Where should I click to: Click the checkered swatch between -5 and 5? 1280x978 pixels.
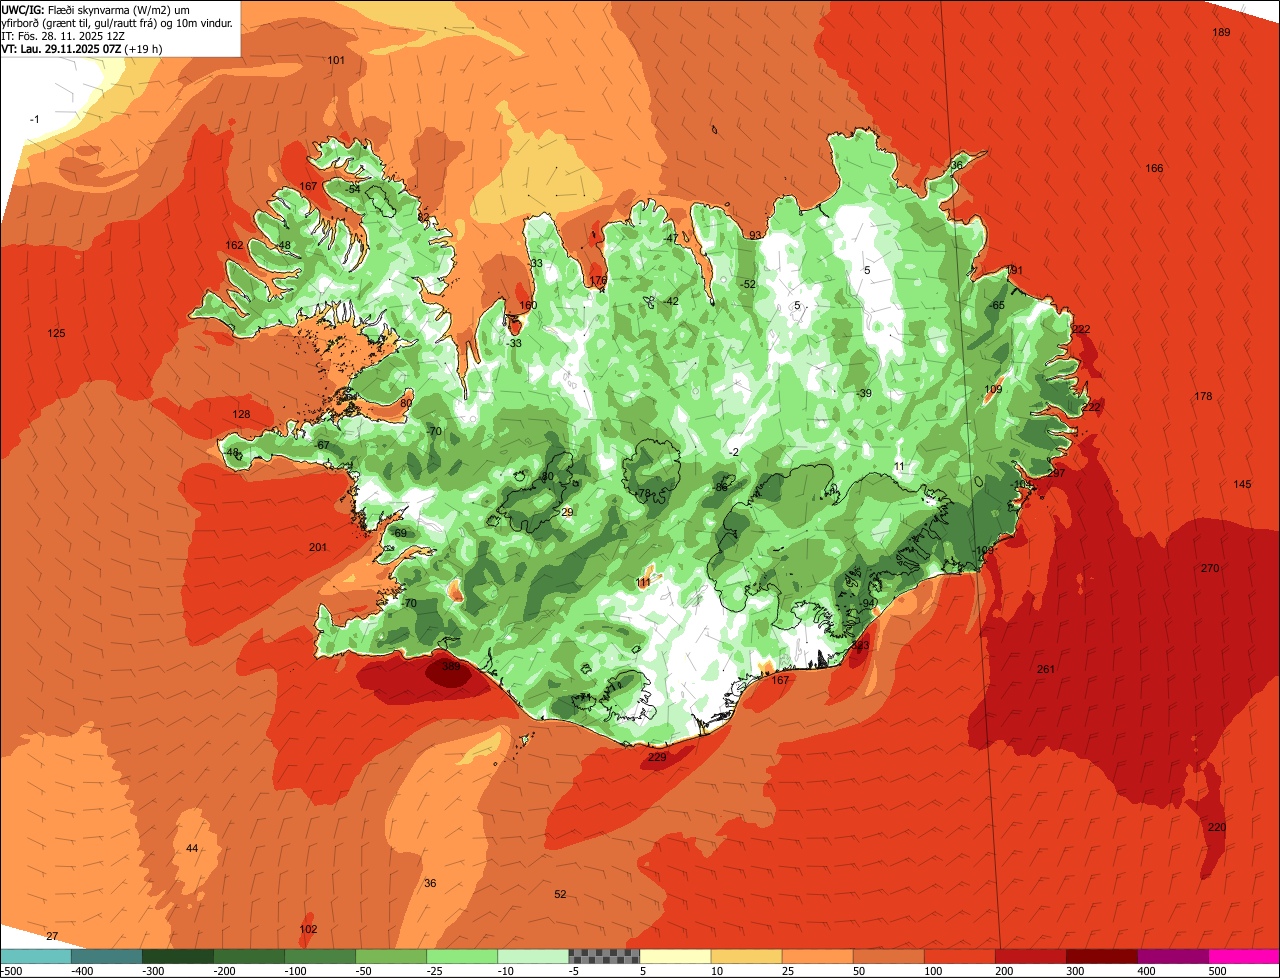point(605,956)
